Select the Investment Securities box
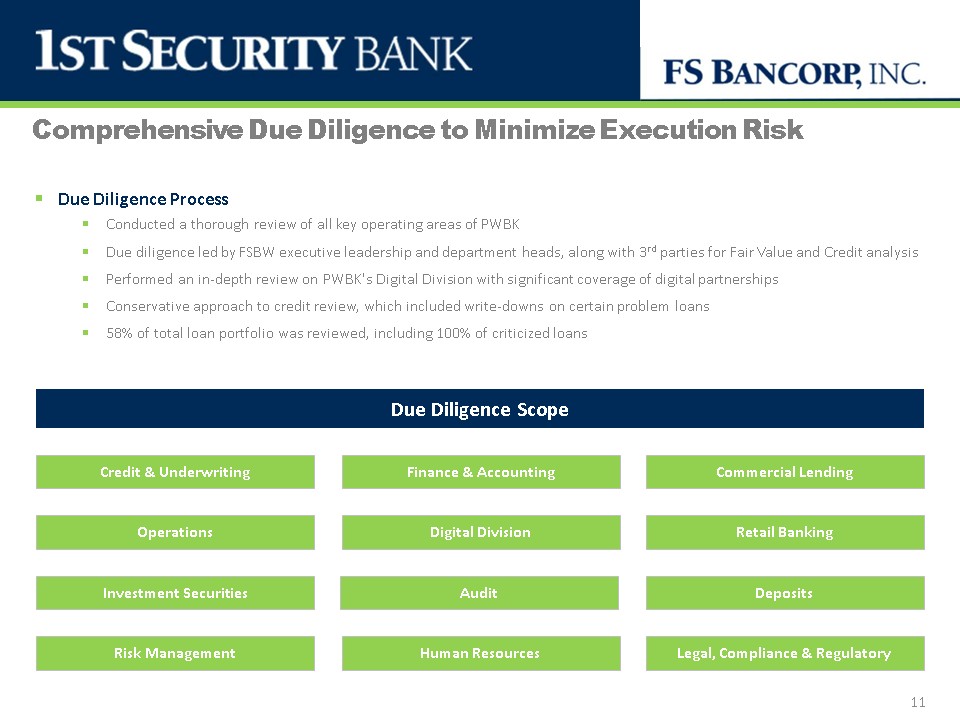The height and width of the screenshot is (720, 960). [175, 593]
